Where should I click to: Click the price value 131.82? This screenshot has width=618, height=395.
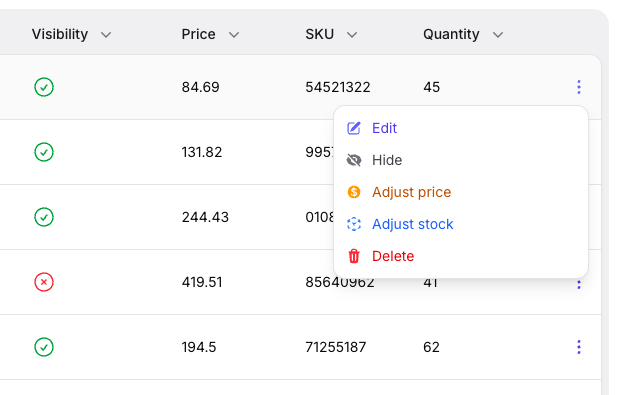click(202, 152)
